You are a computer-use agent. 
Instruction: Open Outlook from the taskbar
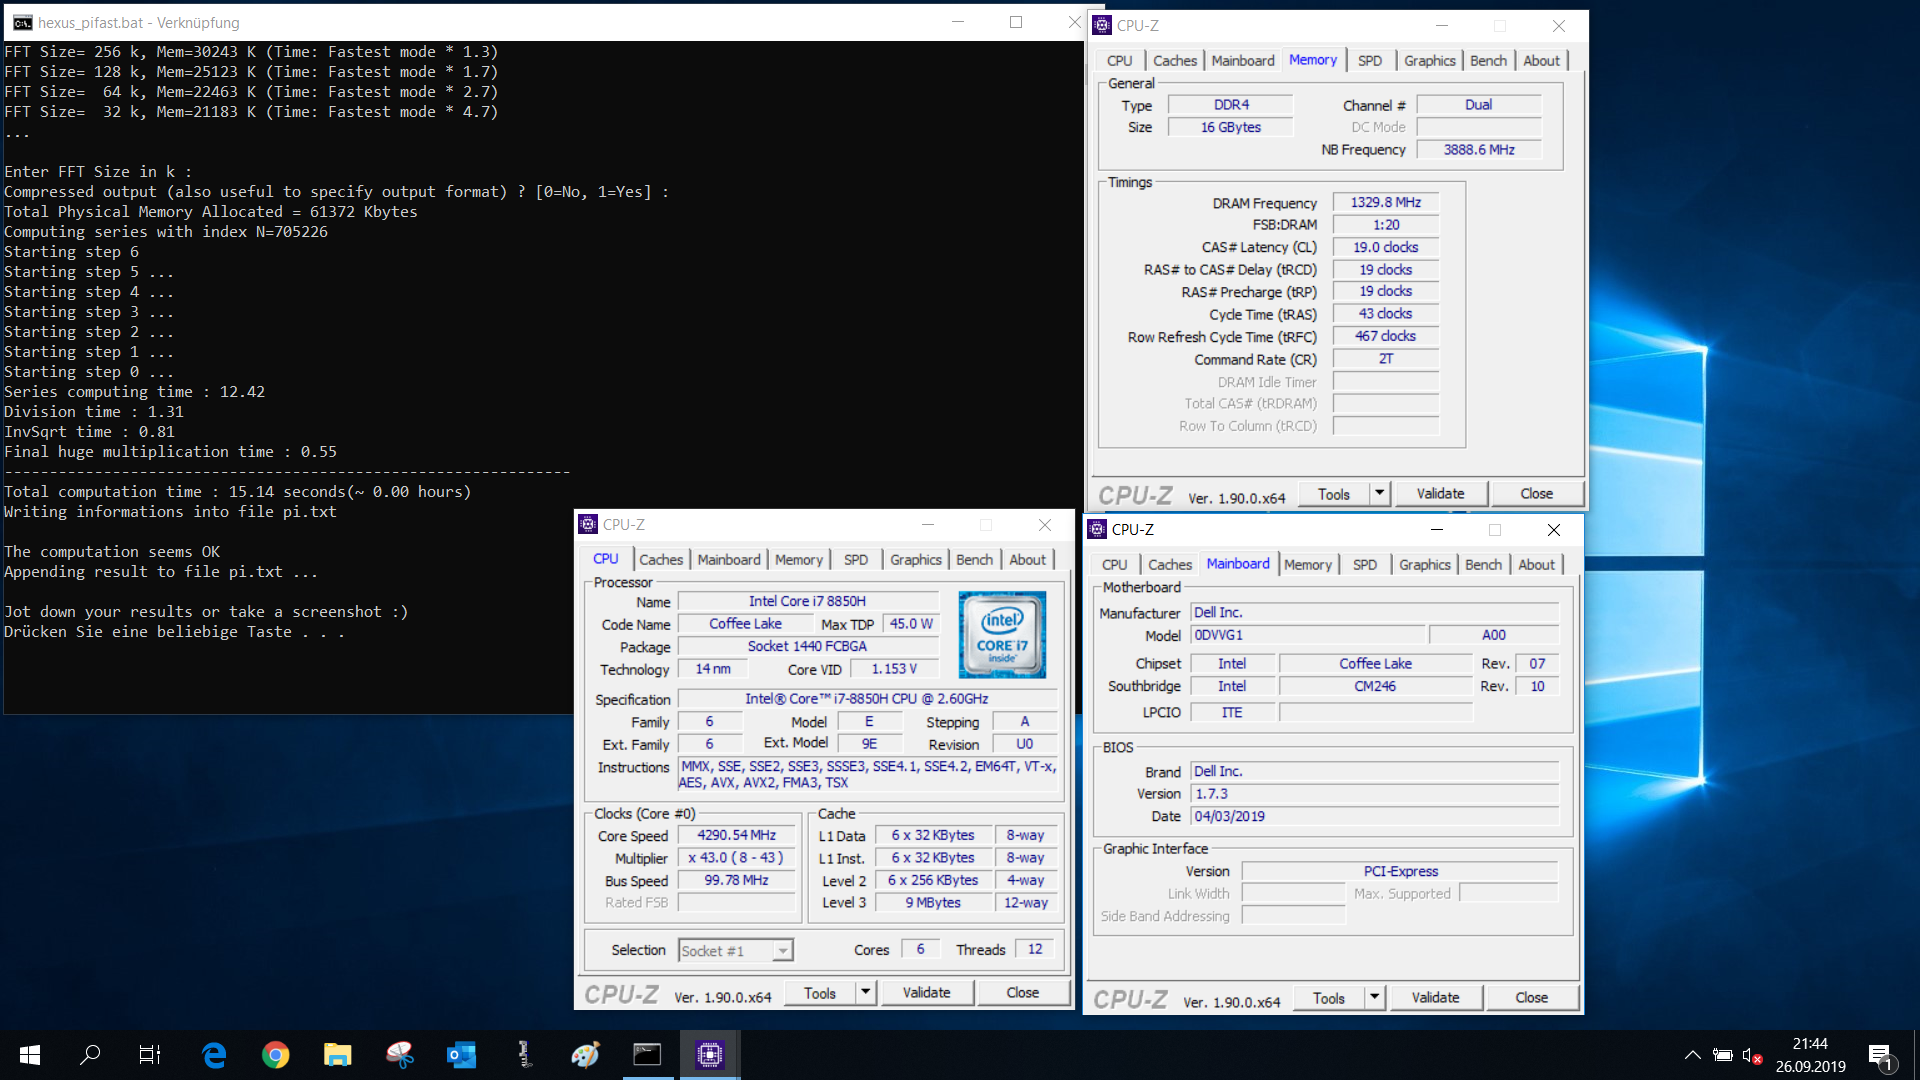(462, 1055)
